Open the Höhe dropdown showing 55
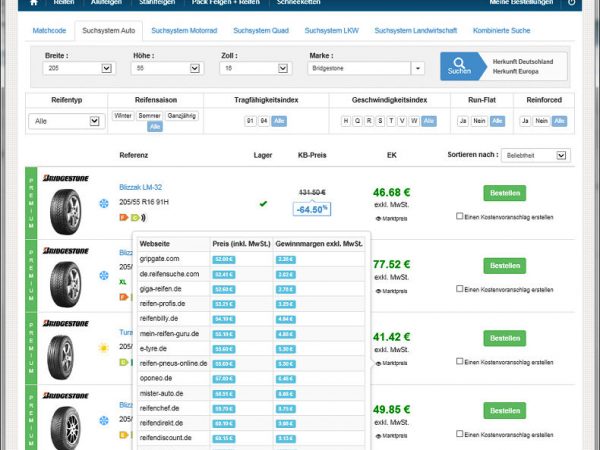This screenshot has height=450, width=600. tap(167, 68)
